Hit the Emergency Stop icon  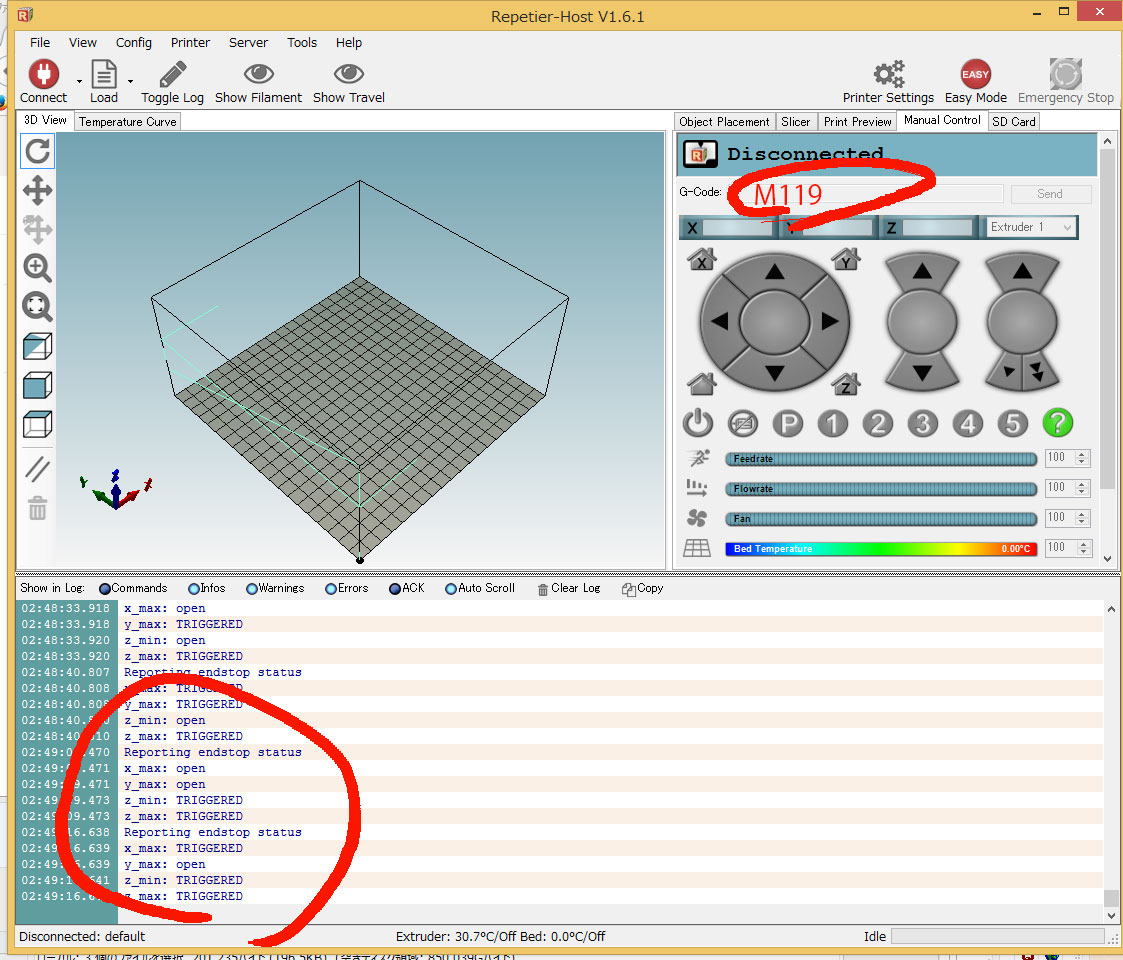(1066, 75)
